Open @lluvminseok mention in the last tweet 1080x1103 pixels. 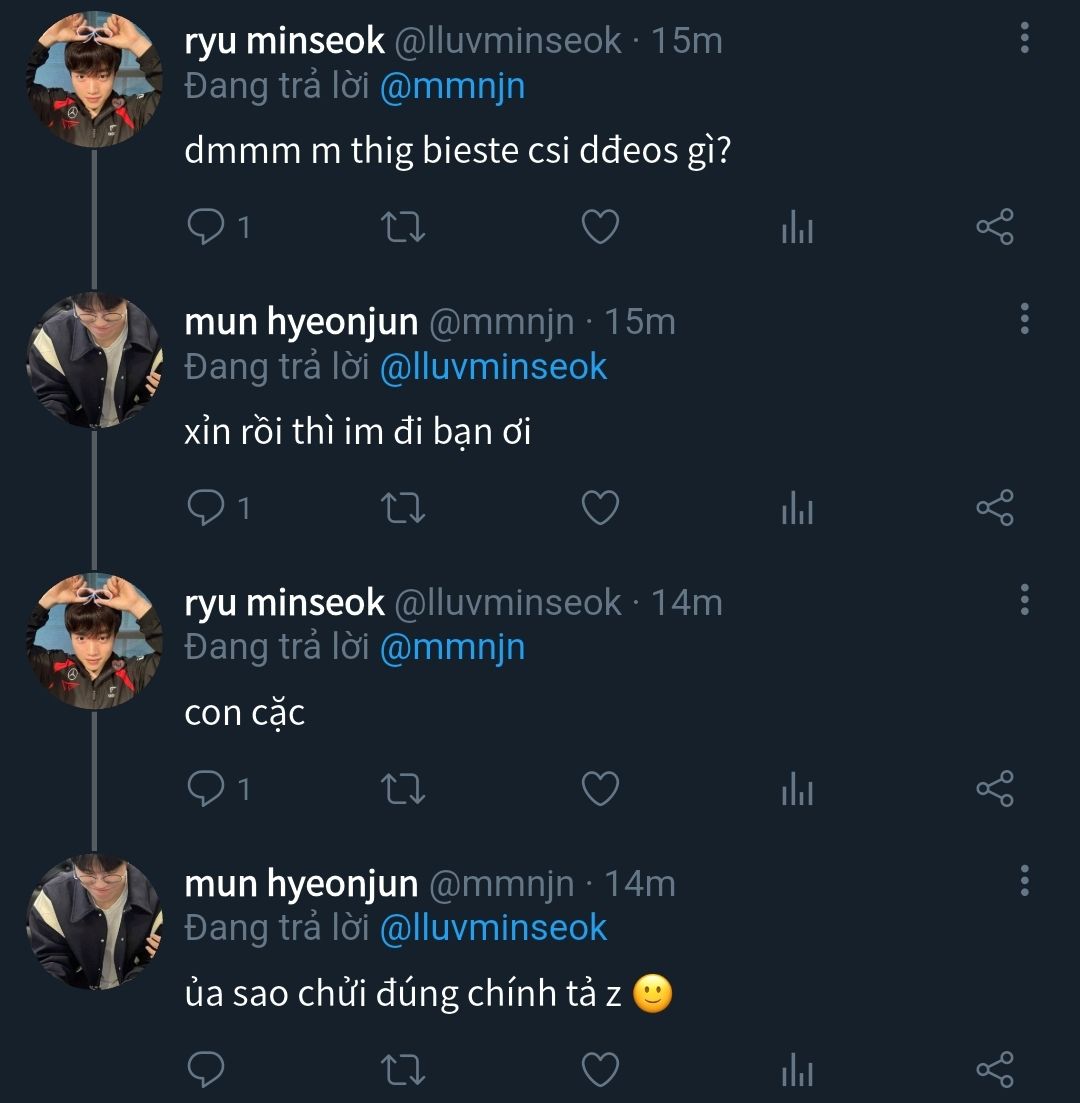tap(493, 928)
